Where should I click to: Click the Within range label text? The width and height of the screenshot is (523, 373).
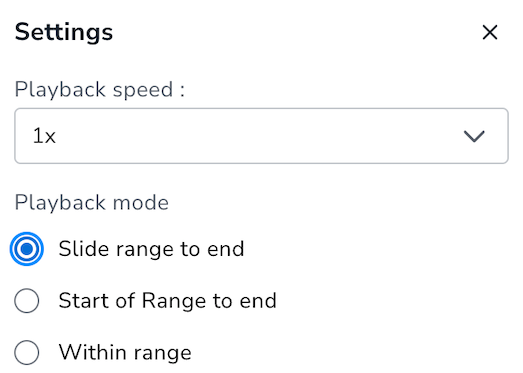pyautogui.click(x=125, y=352)
